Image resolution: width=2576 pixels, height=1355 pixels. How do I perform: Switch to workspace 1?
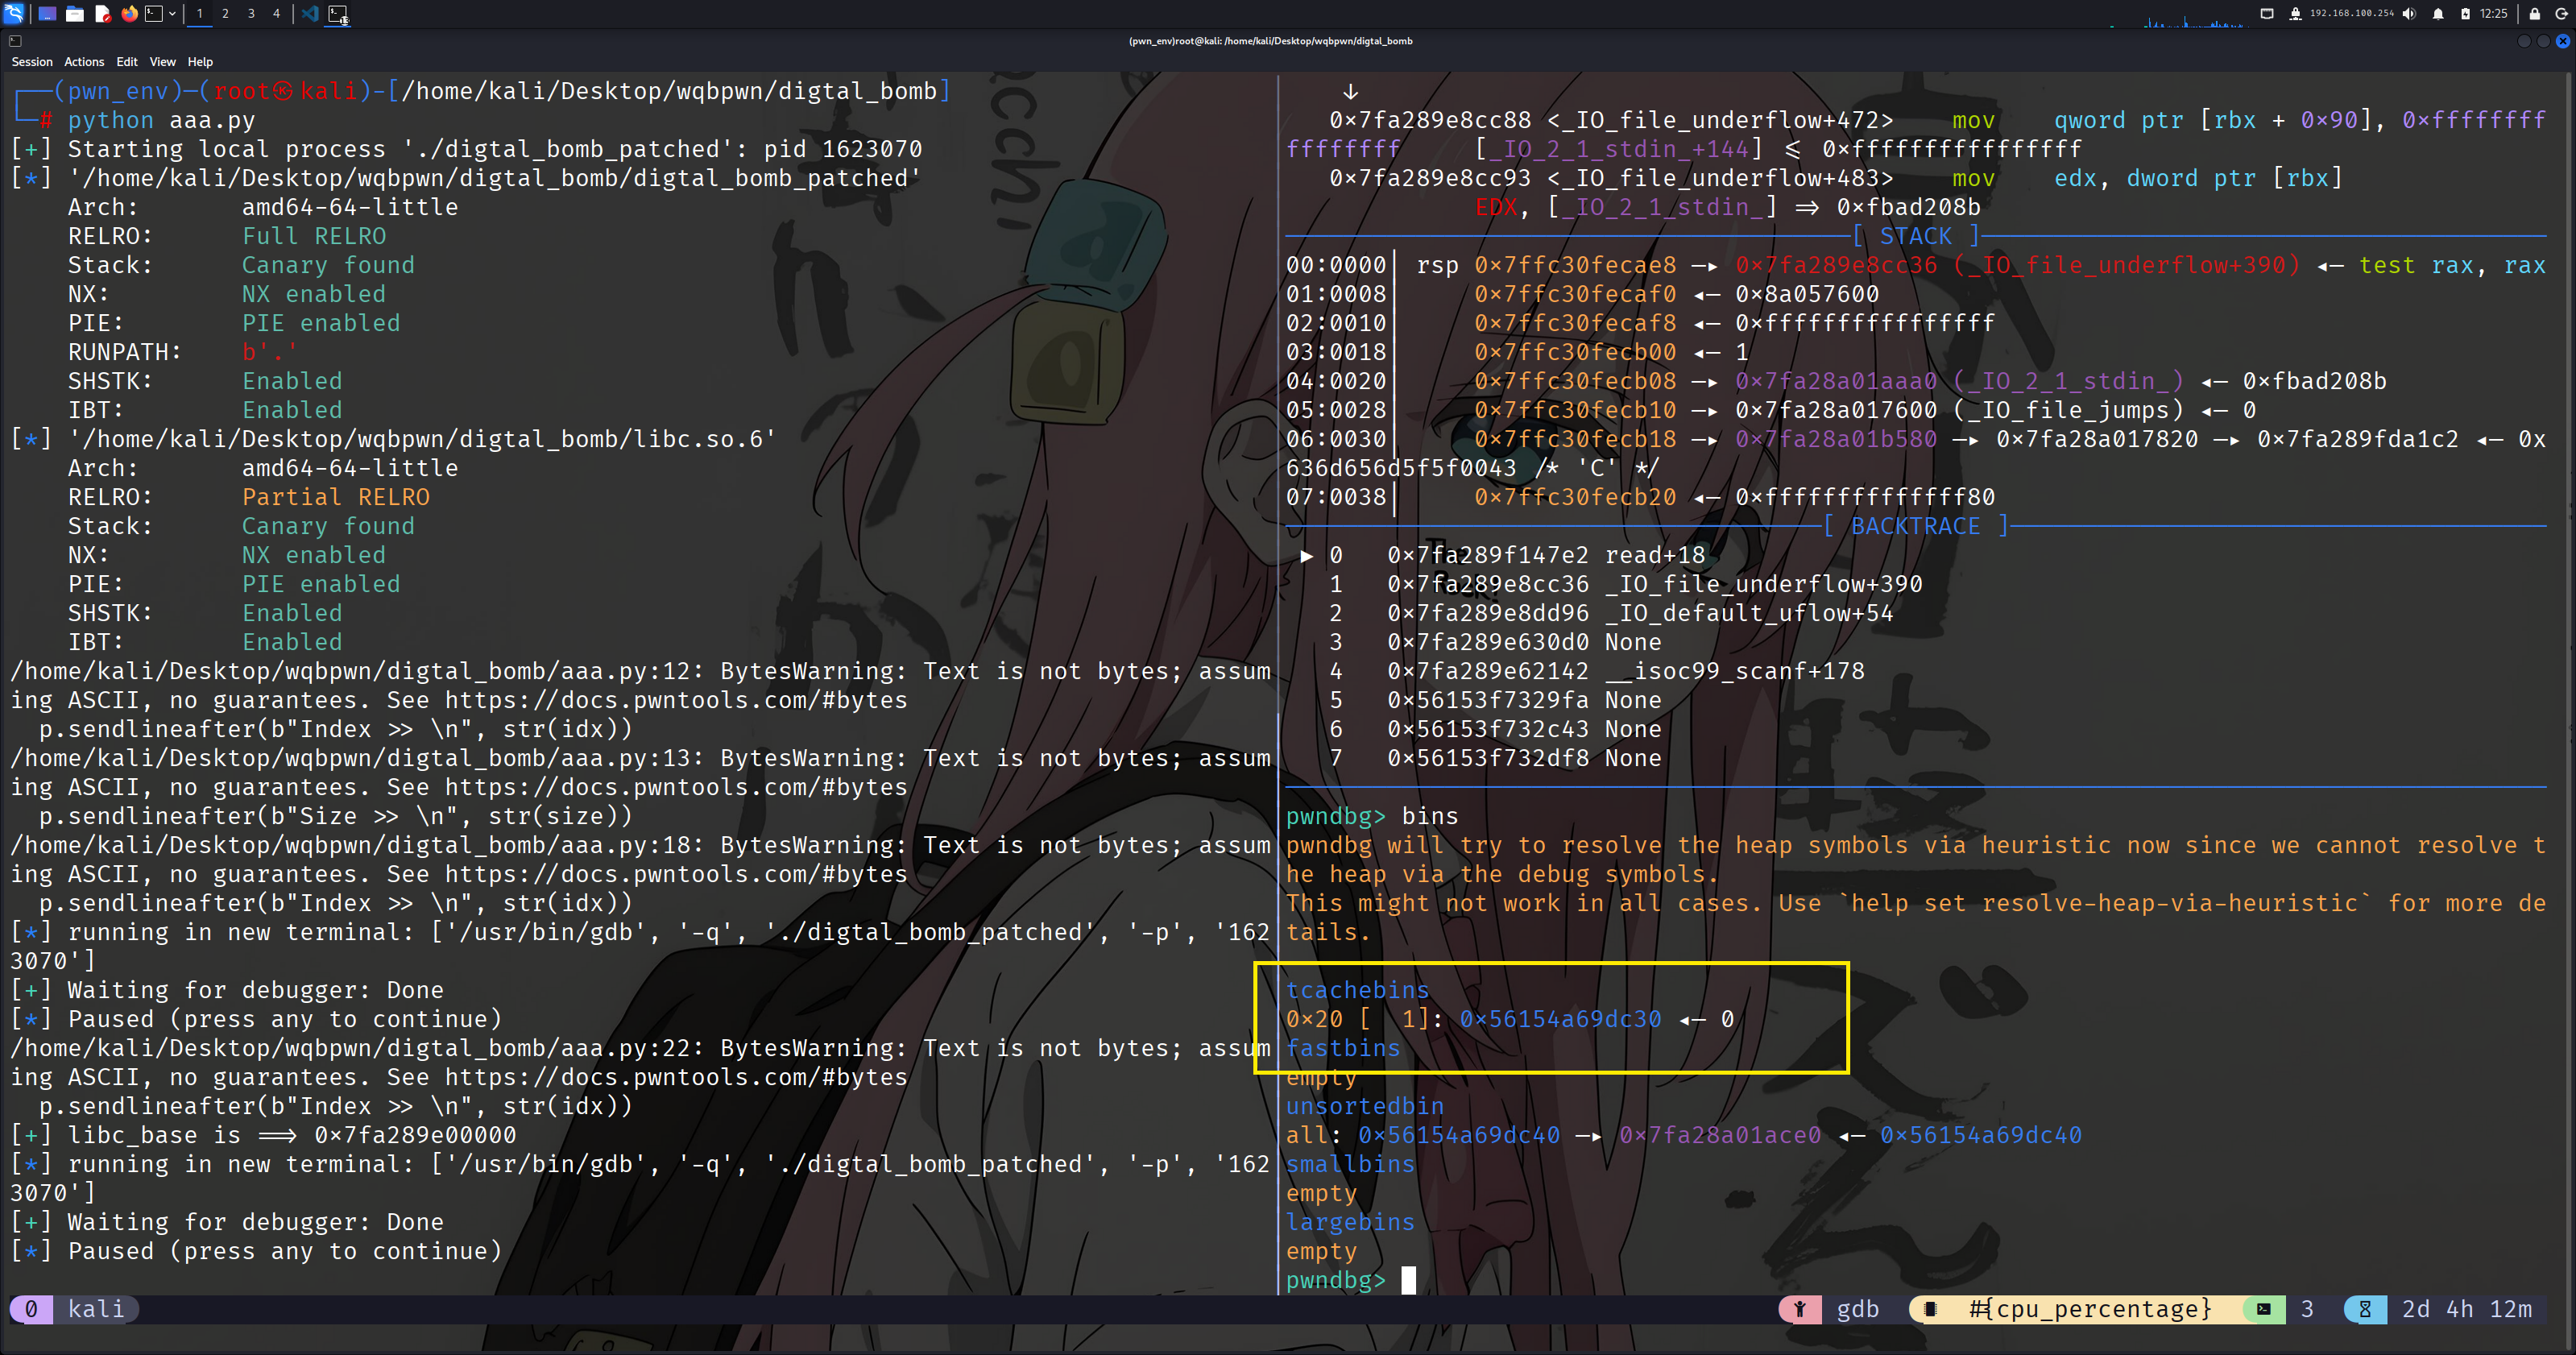200,14
